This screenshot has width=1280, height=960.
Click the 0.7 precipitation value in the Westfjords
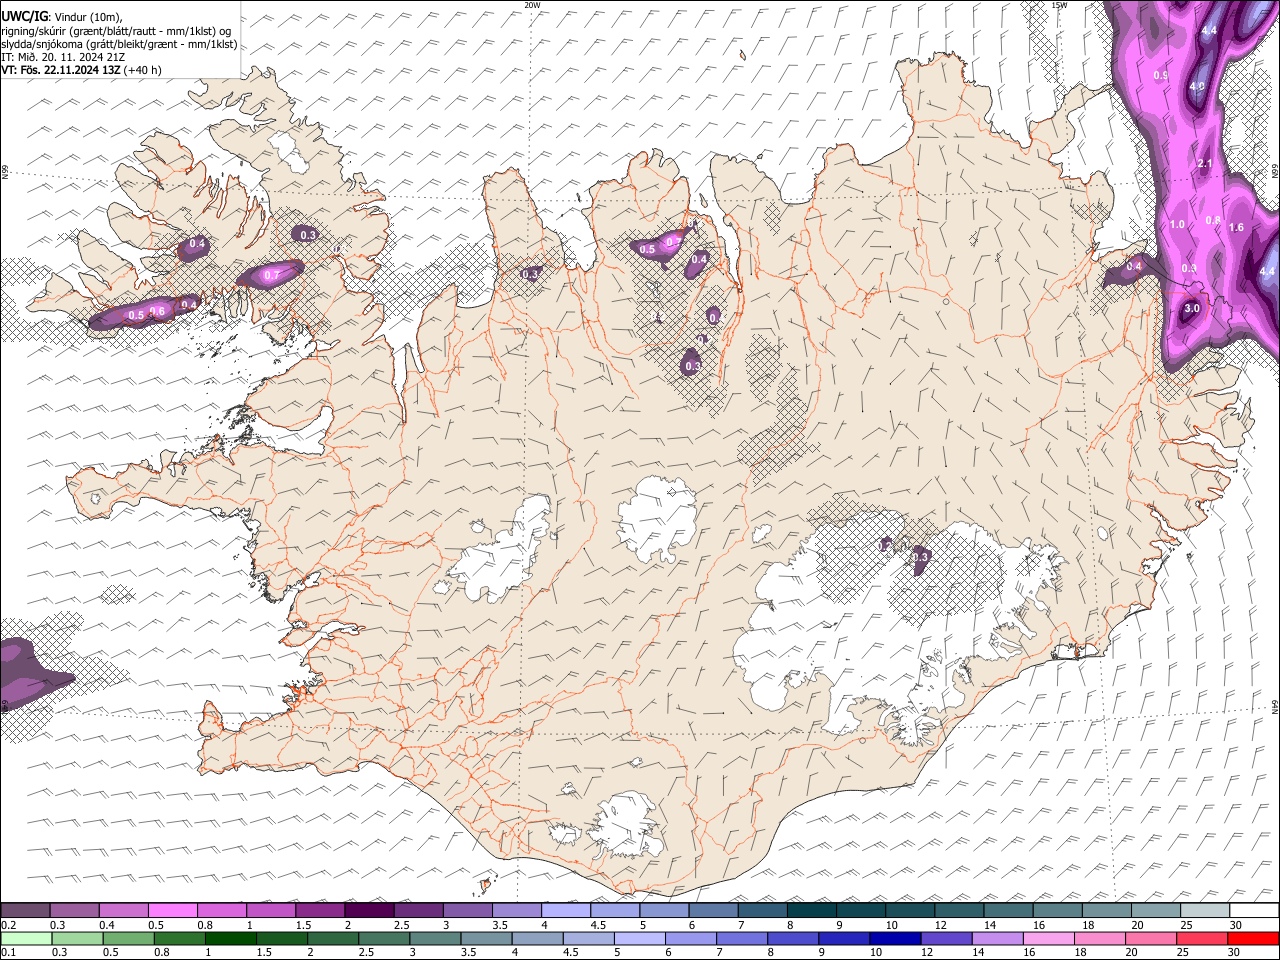tap(270, 275)
